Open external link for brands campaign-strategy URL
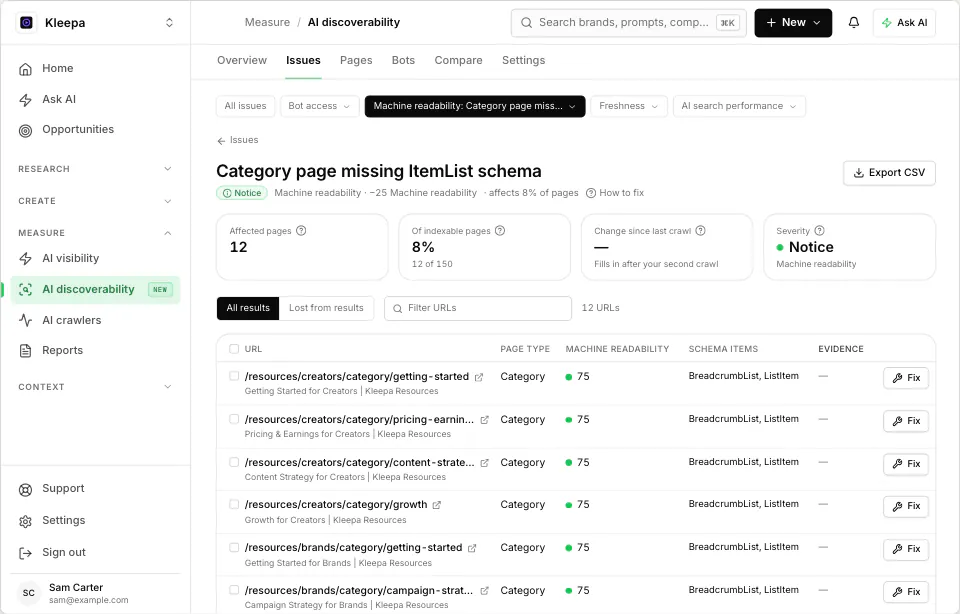Viewport: 960px width, 614px height. tap(484, 591)
